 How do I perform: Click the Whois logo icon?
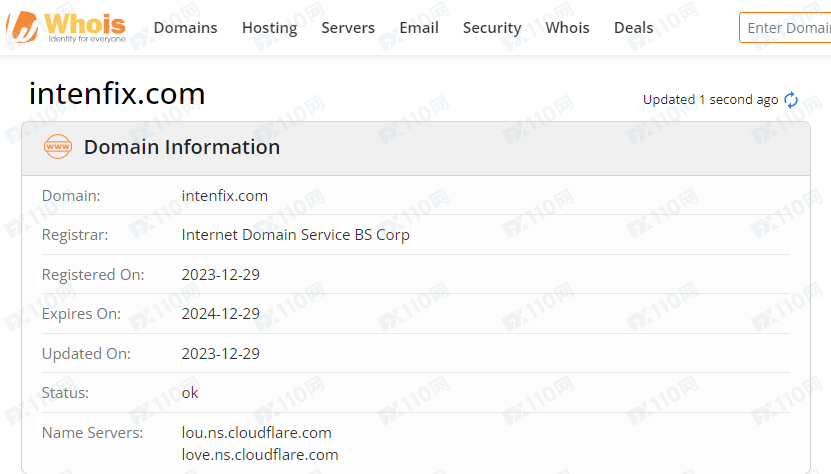pos(66,27)
